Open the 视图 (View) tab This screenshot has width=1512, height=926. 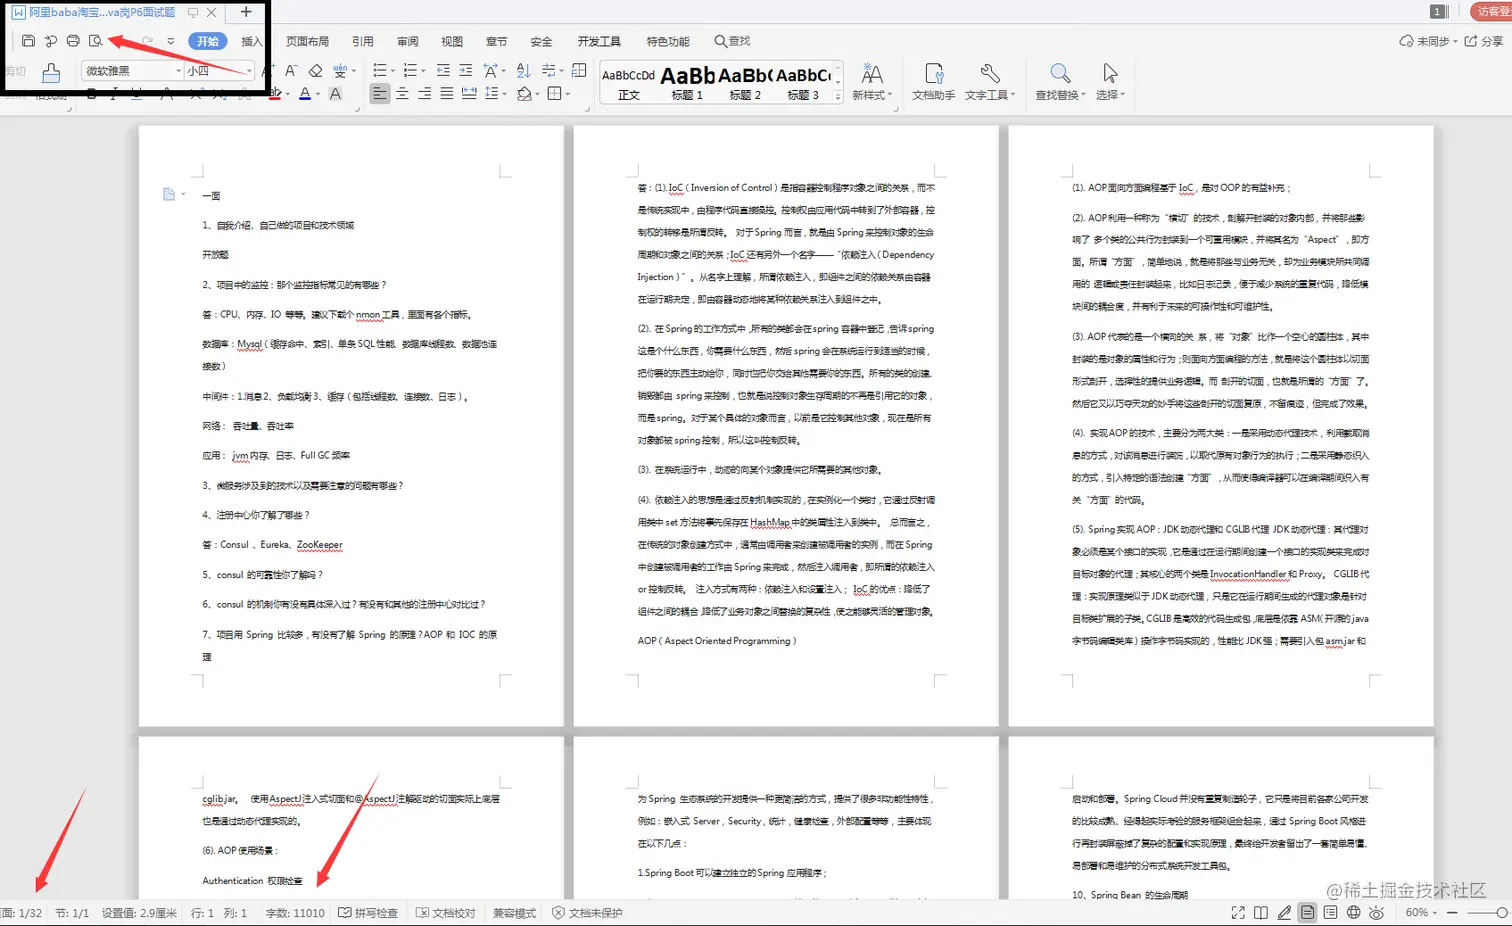[452, 41]
